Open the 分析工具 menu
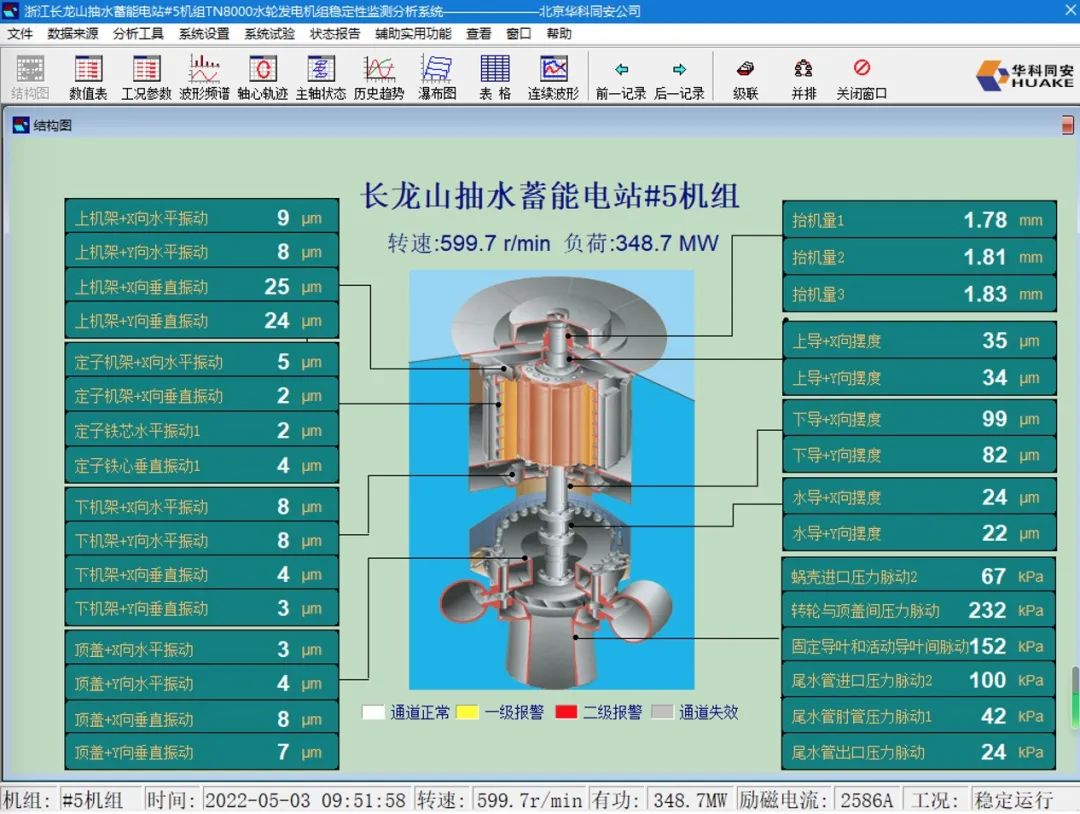 coord(138,34)
